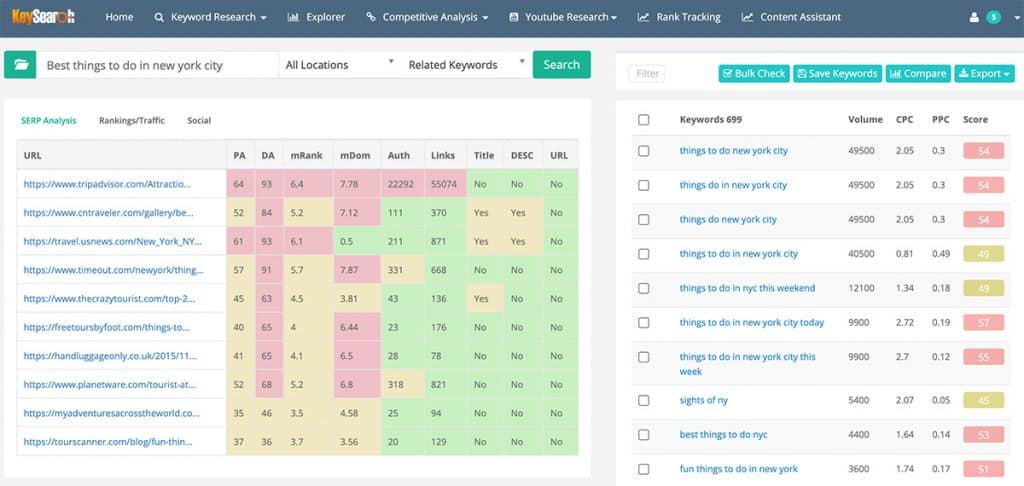Click the score 54 badge in first row
The width and height of the screenshot is (1024, 486).
pos(983,151)
